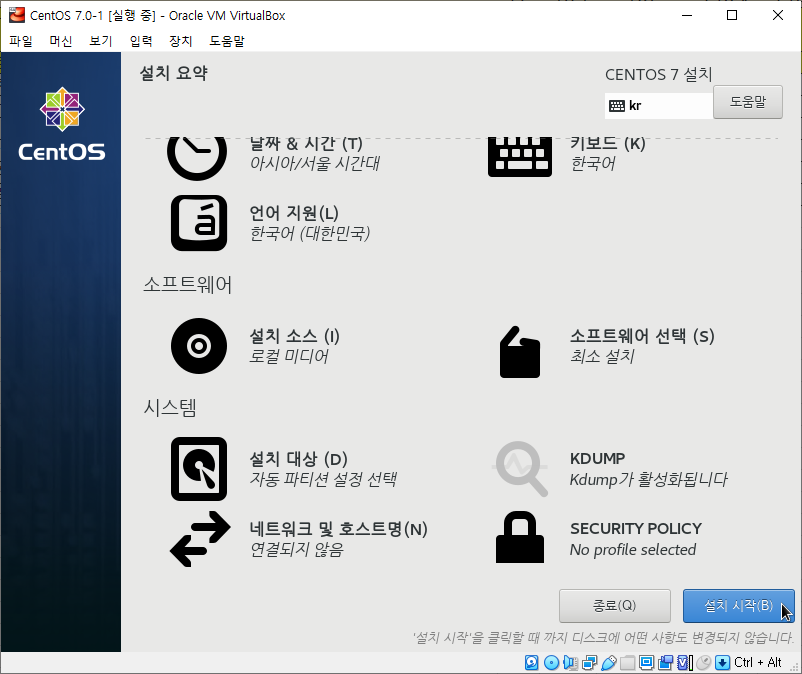
Task: Click the 설치 요약 page title
Action: pos(174,73)
